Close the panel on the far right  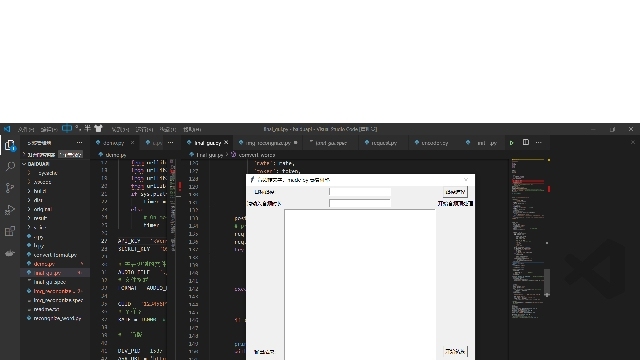(633, 142)
